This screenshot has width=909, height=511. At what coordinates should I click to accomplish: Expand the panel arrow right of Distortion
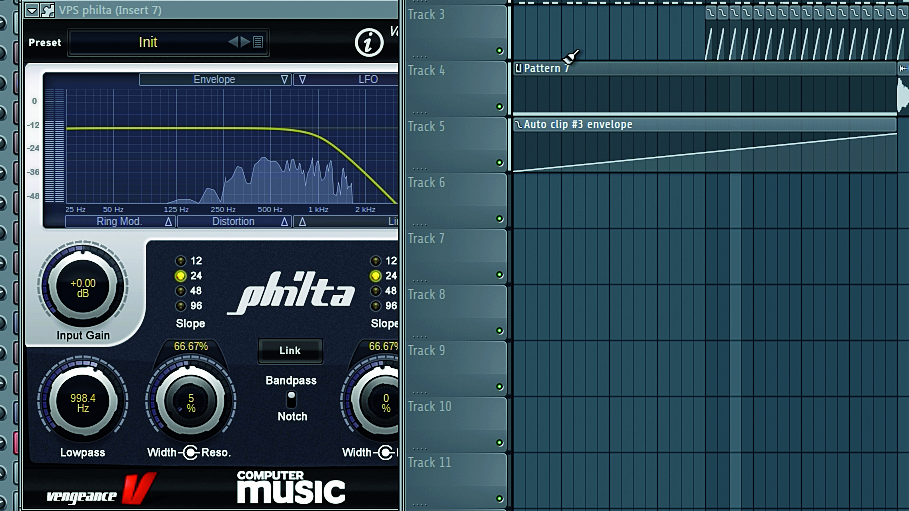pyautogui.click(x=302, y=222)
